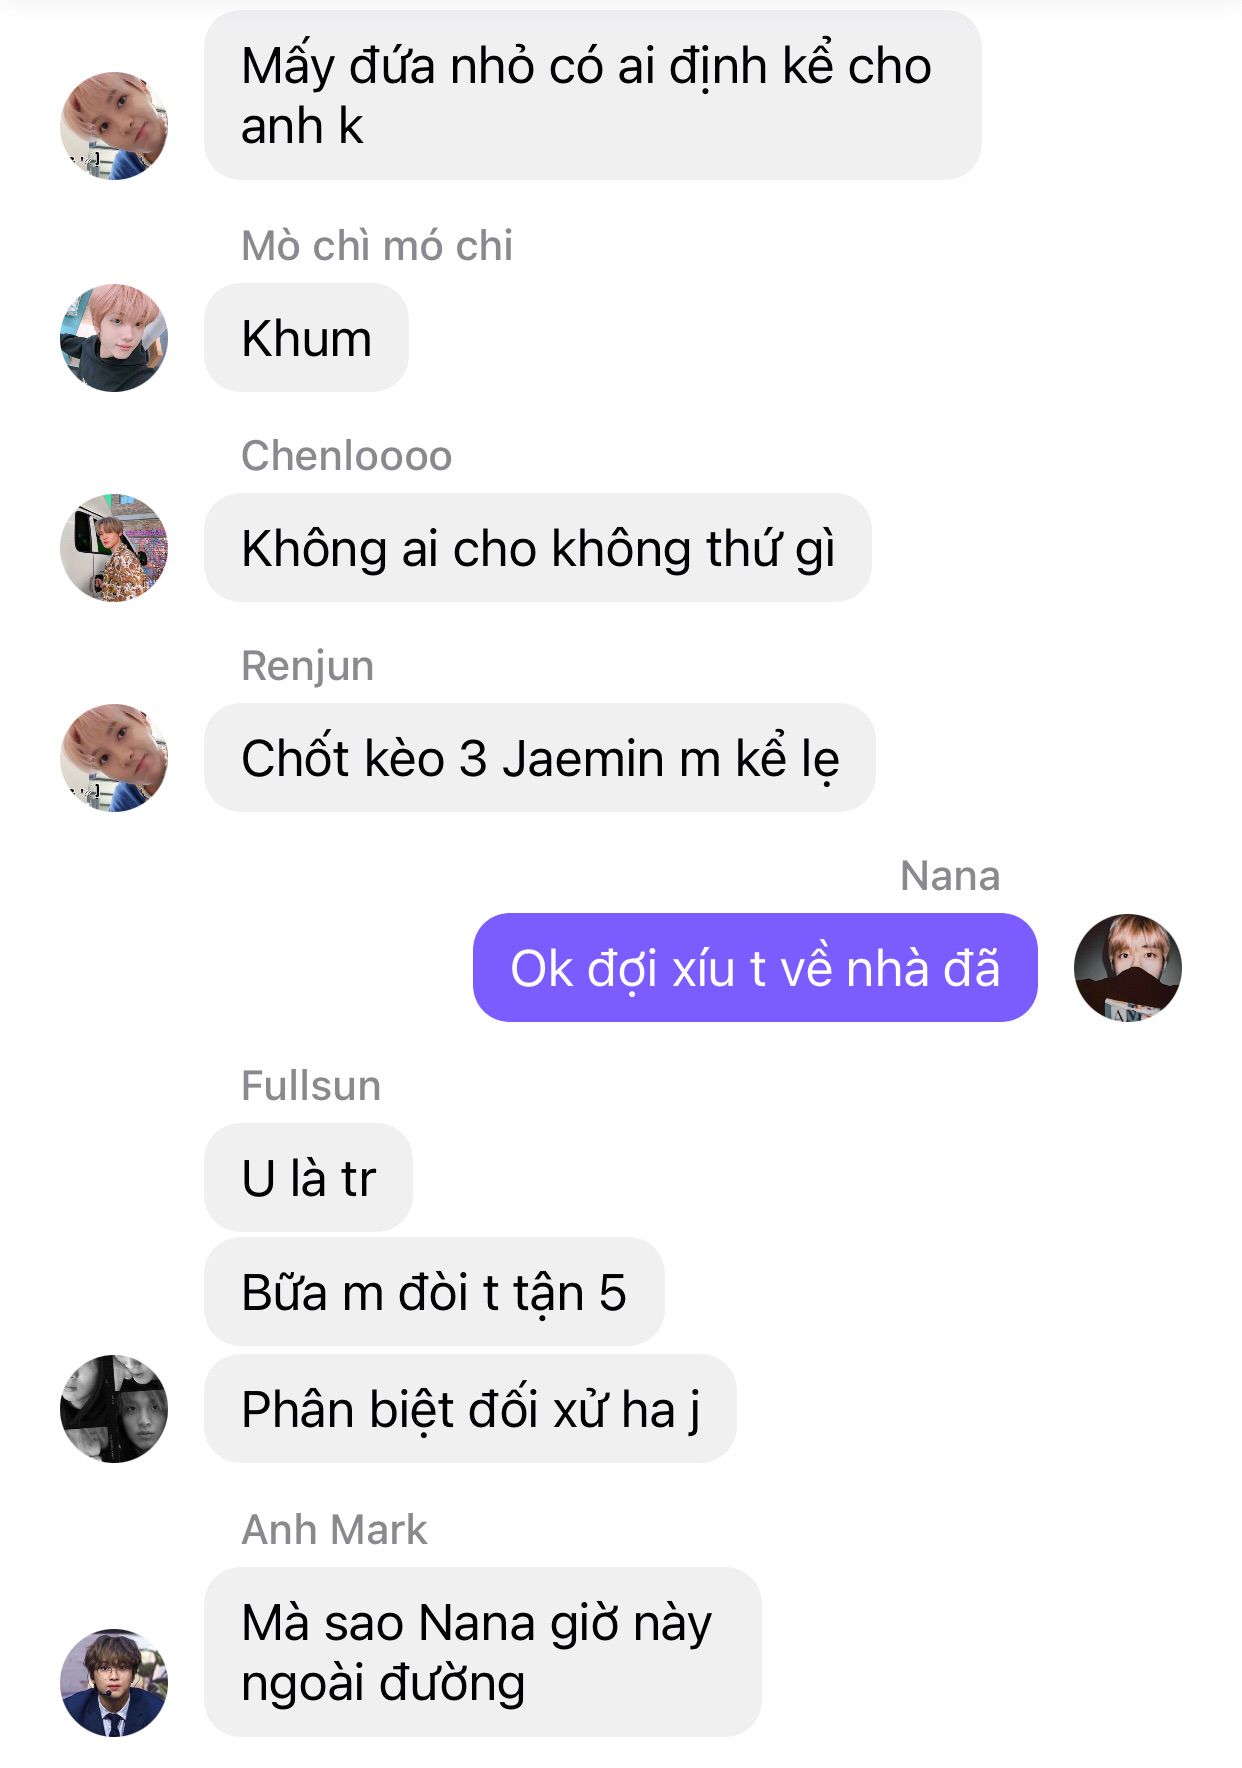Click the sender name "Mò chì mó chi"

377,246
